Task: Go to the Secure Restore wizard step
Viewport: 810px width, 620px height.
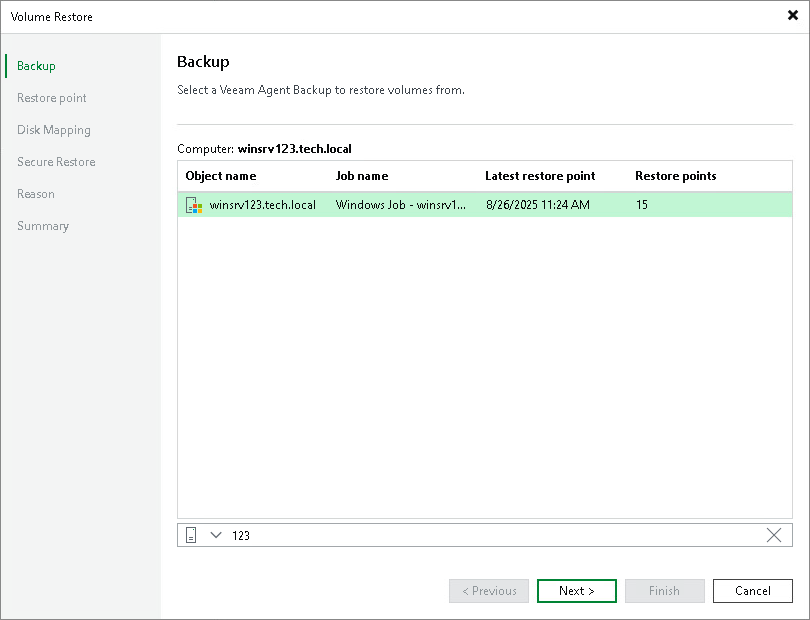Action: tap(56, 162)
